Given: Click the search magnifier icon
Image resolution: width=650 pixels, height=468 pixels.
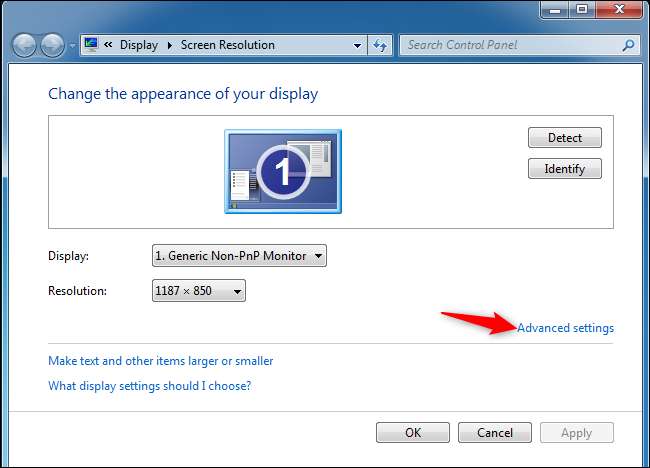Looking at the screenshot, I should (x=628, y=45).
